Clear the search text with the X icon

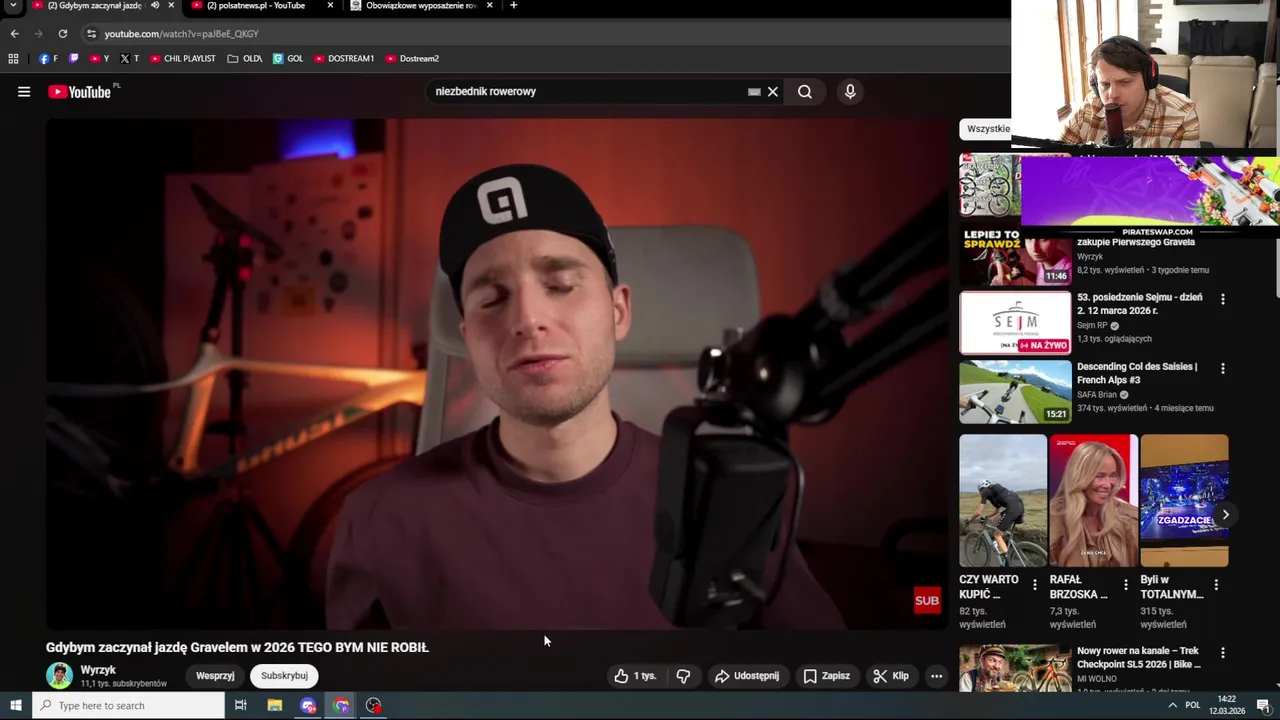[x=772, y=92]
